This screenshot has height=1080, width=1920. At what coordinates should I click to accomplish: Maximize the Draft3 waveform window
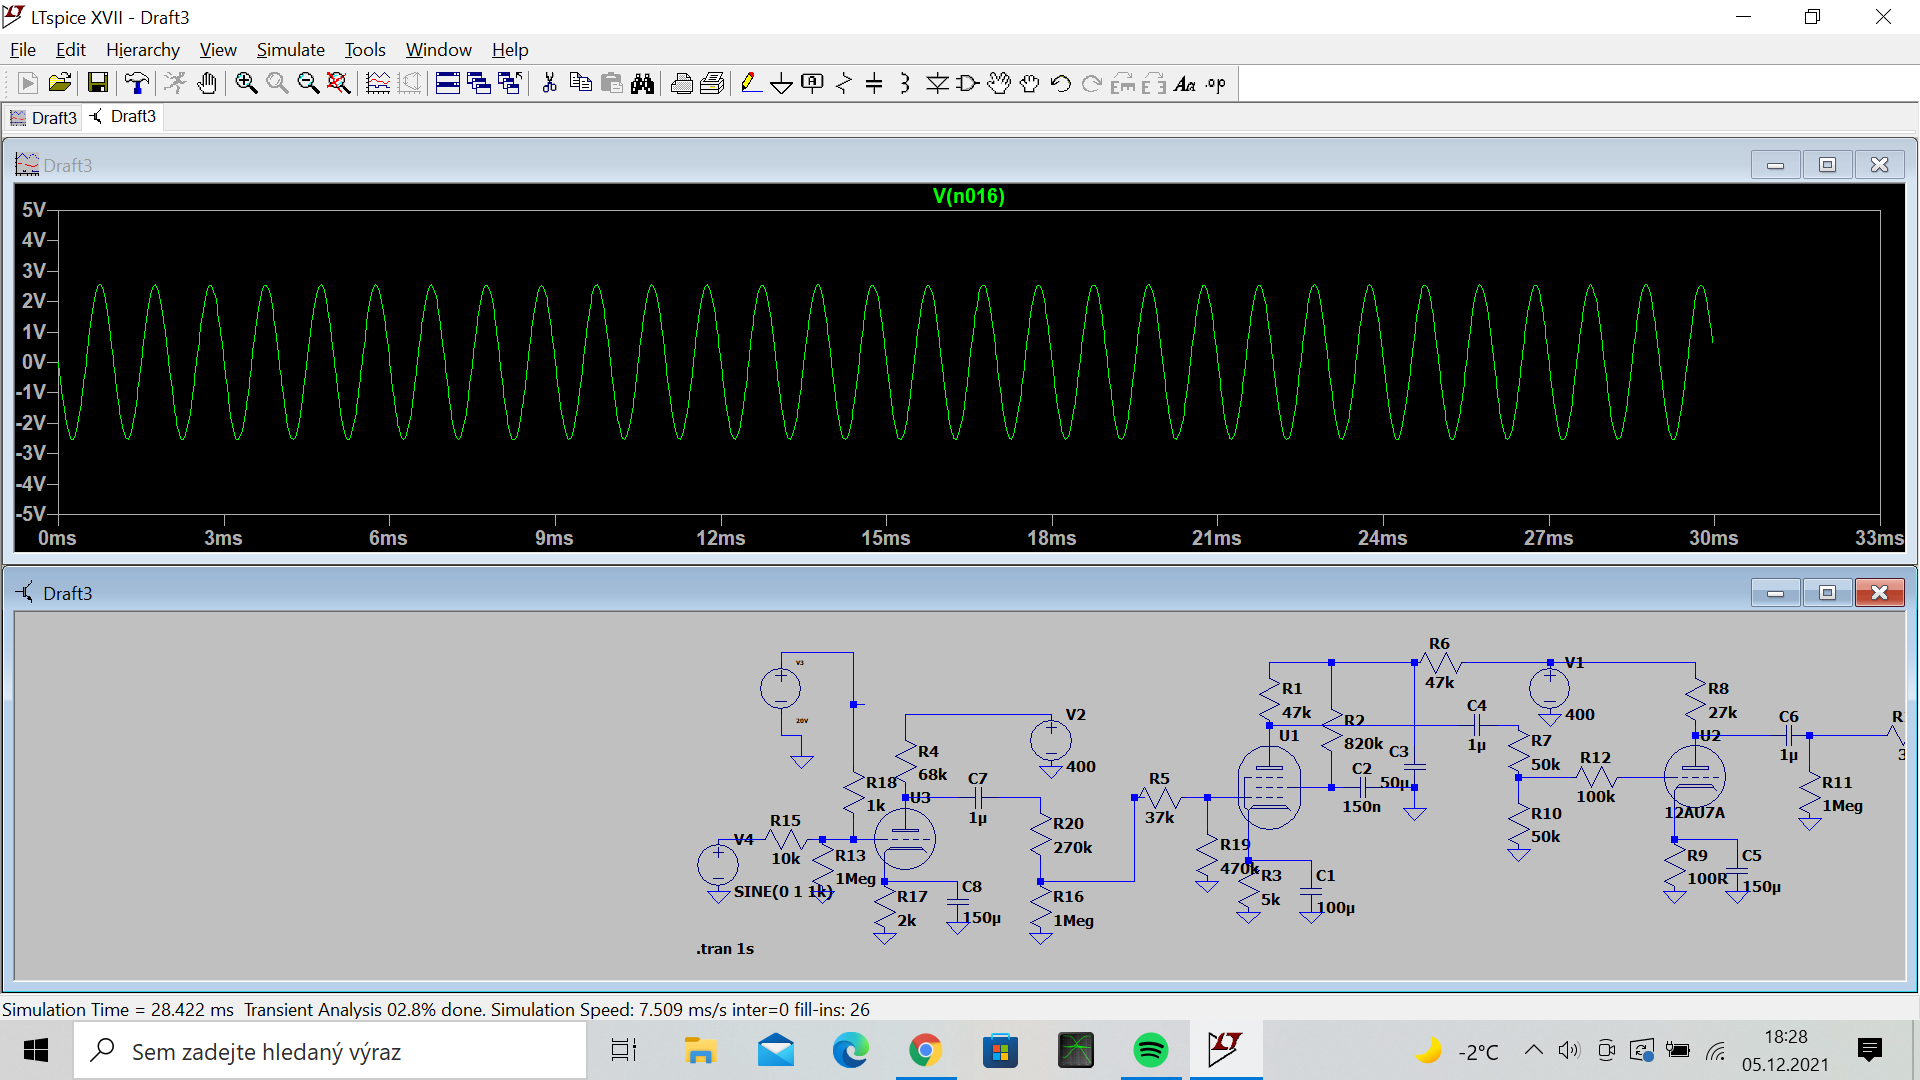[x=1827, y=165]
